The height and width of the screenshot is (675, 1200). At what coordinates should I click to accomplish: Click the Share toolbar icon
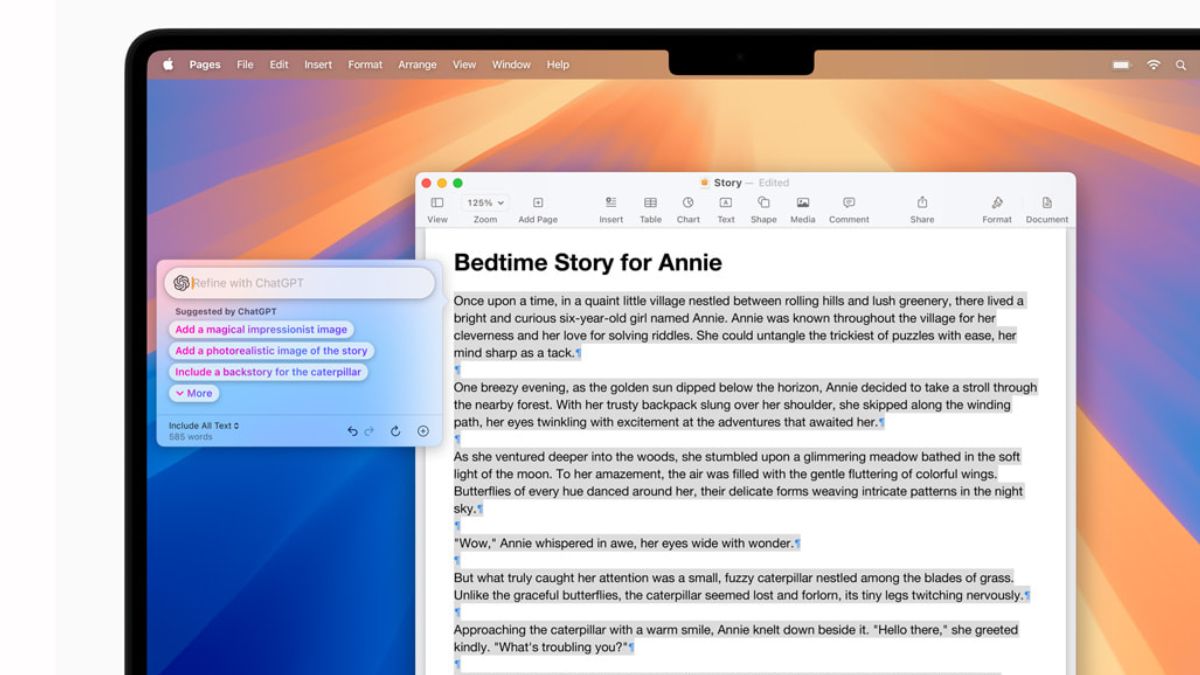click(922, 203)
